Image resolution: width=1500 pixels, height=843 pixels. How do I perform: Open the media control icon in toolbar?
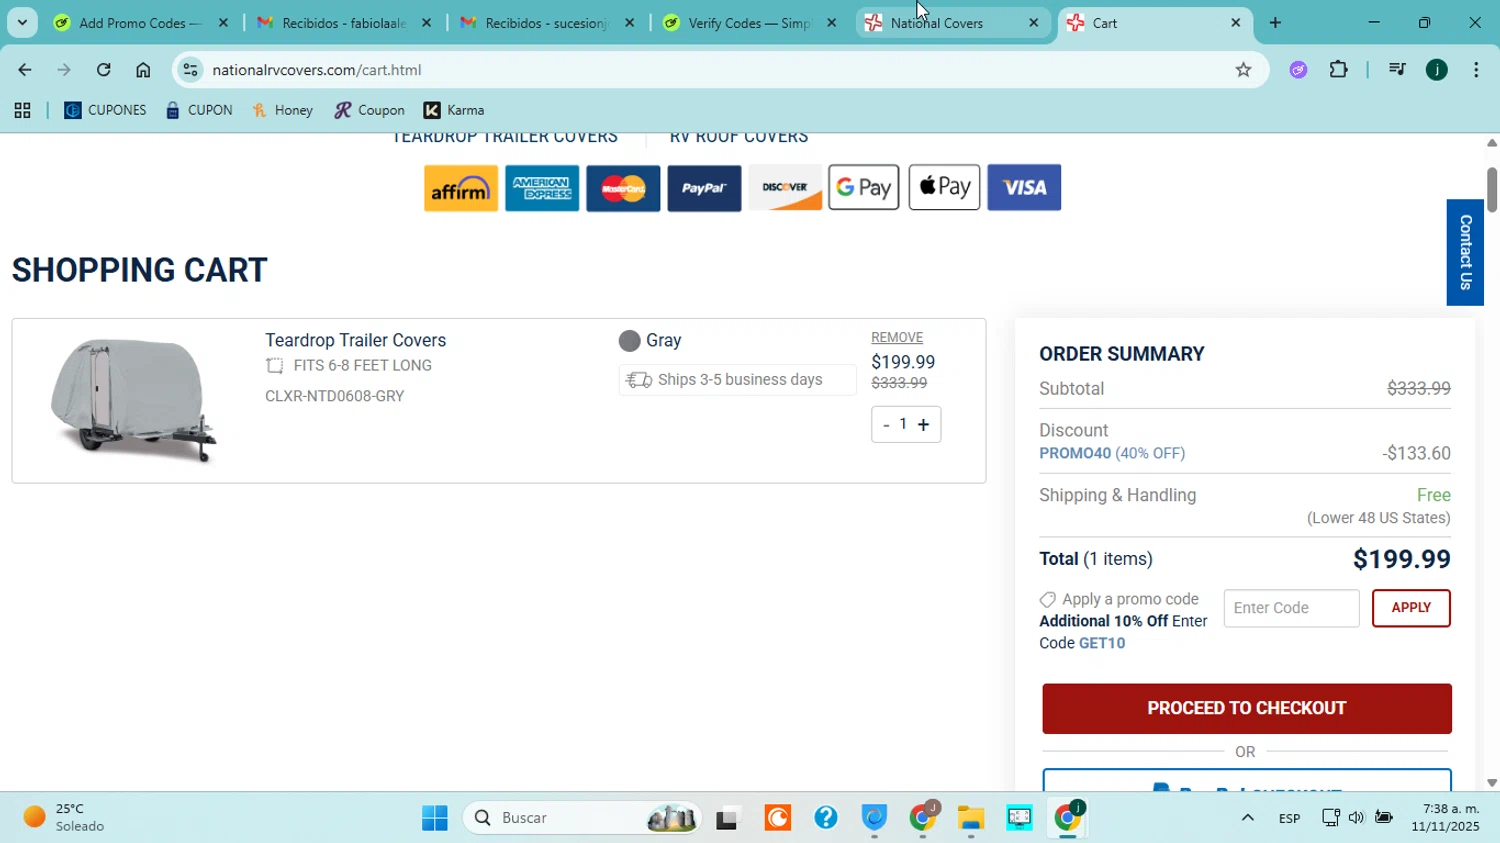[1397, 70]
